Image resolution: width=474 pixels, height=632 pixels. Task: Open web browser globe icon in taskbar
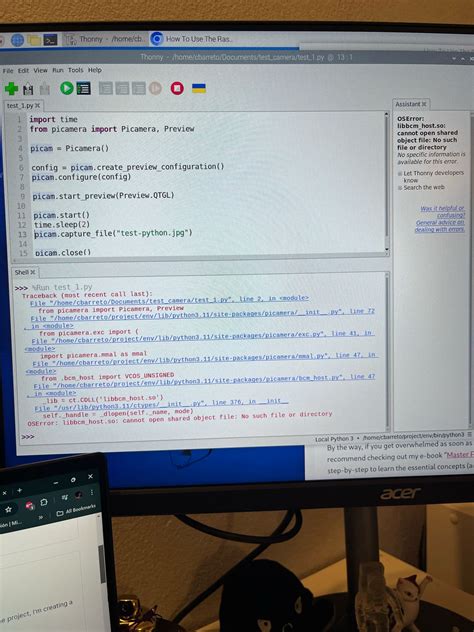(17, 40)
